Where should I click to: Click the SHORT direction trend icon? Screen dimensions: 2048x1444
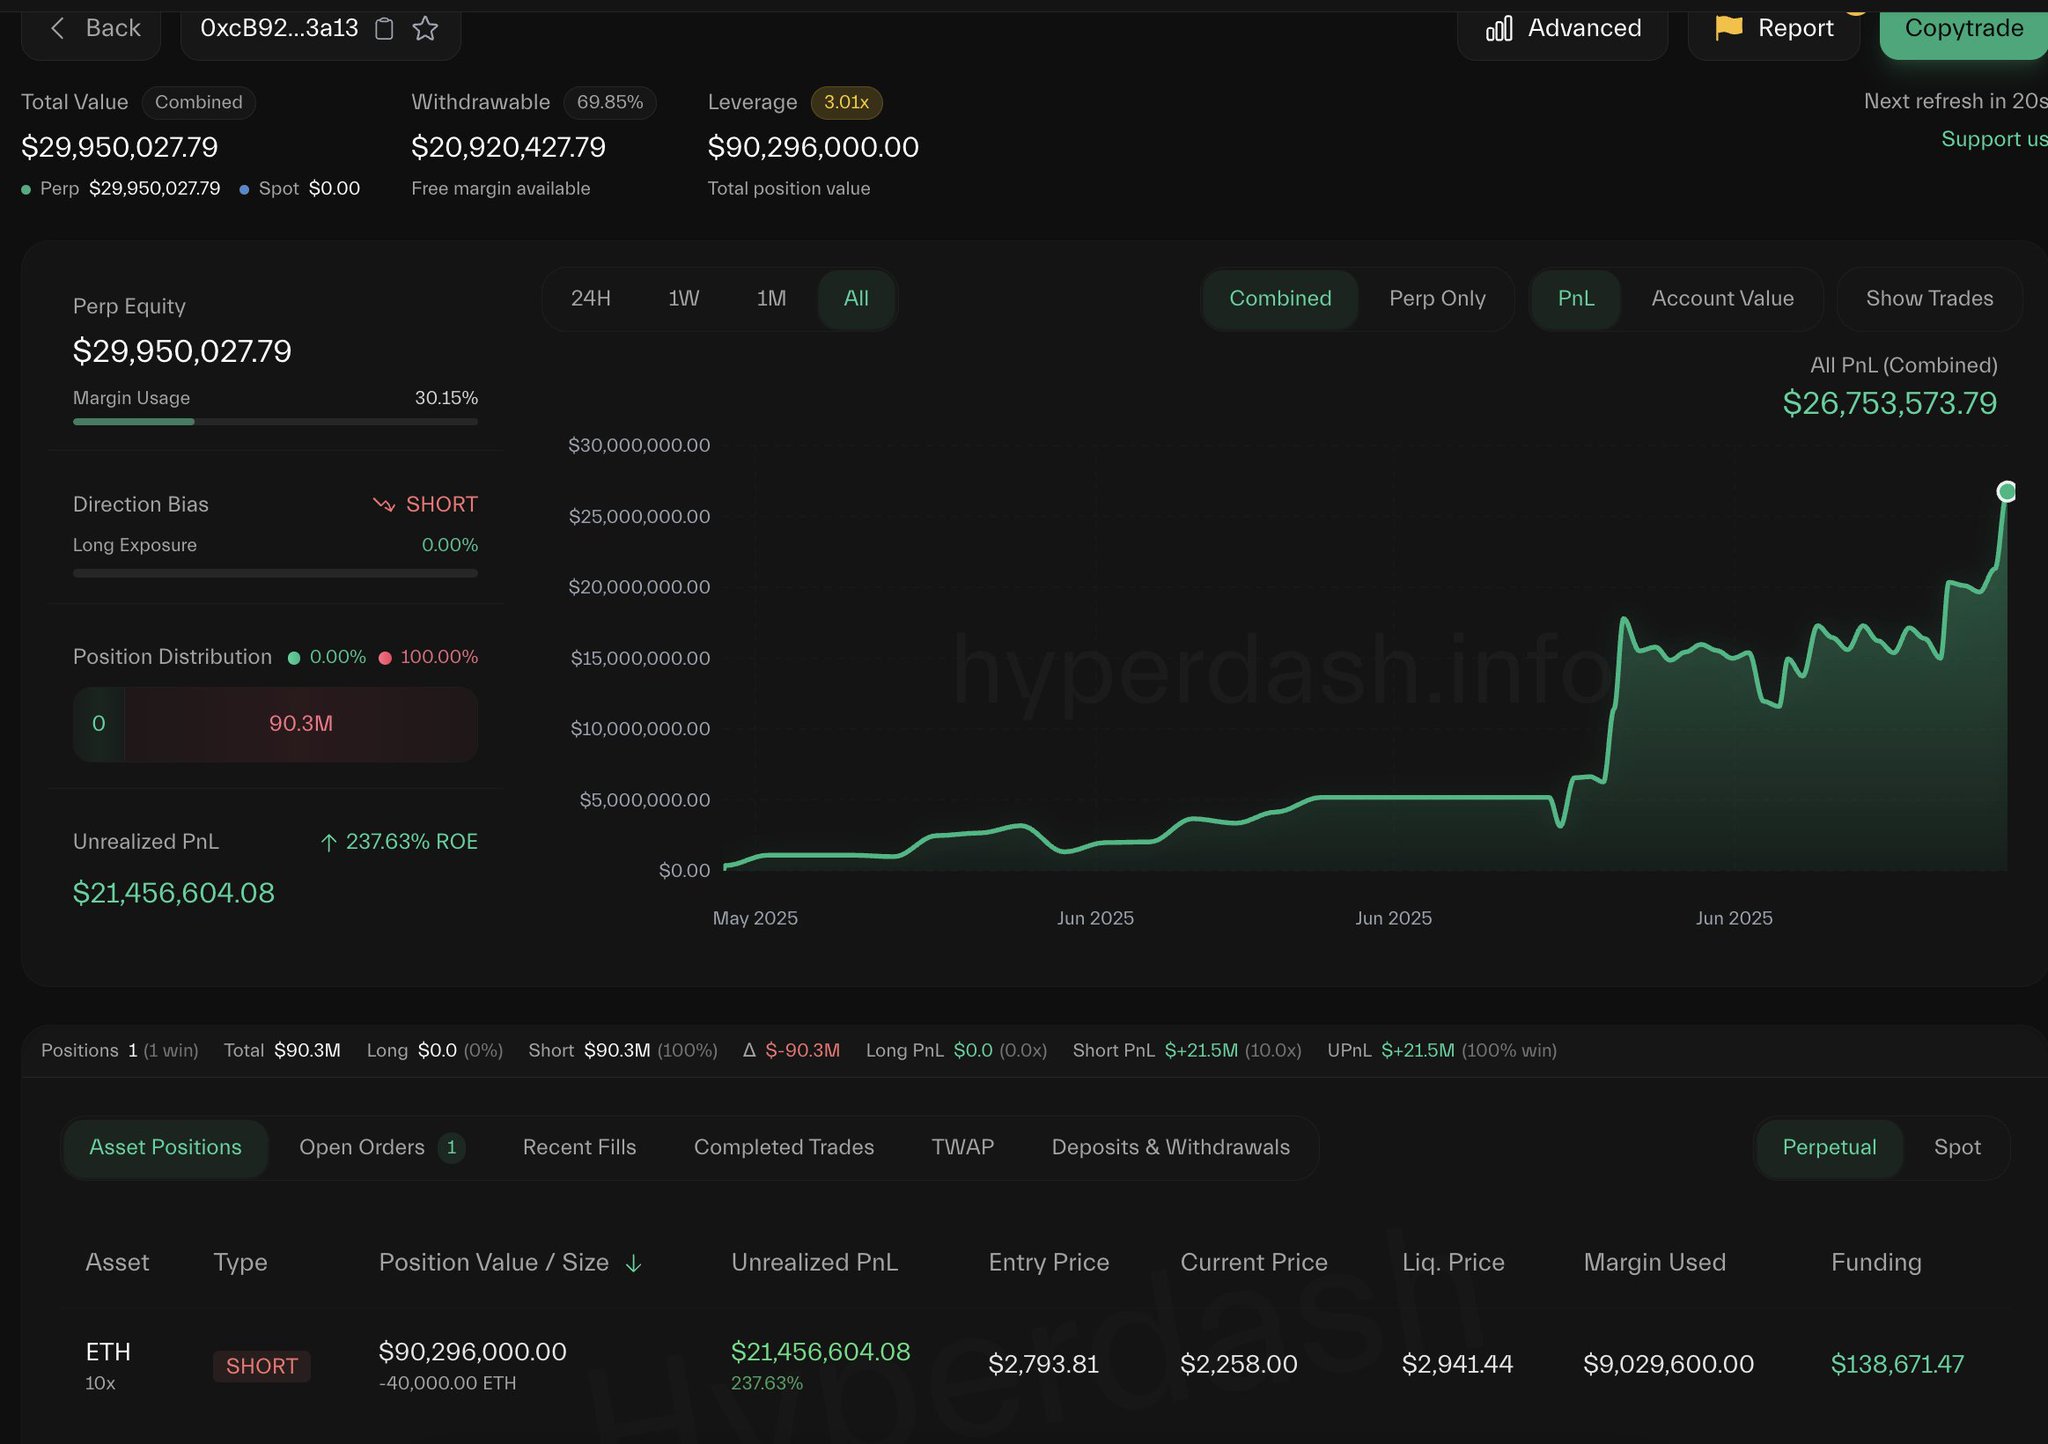click(x=384, y=504)
